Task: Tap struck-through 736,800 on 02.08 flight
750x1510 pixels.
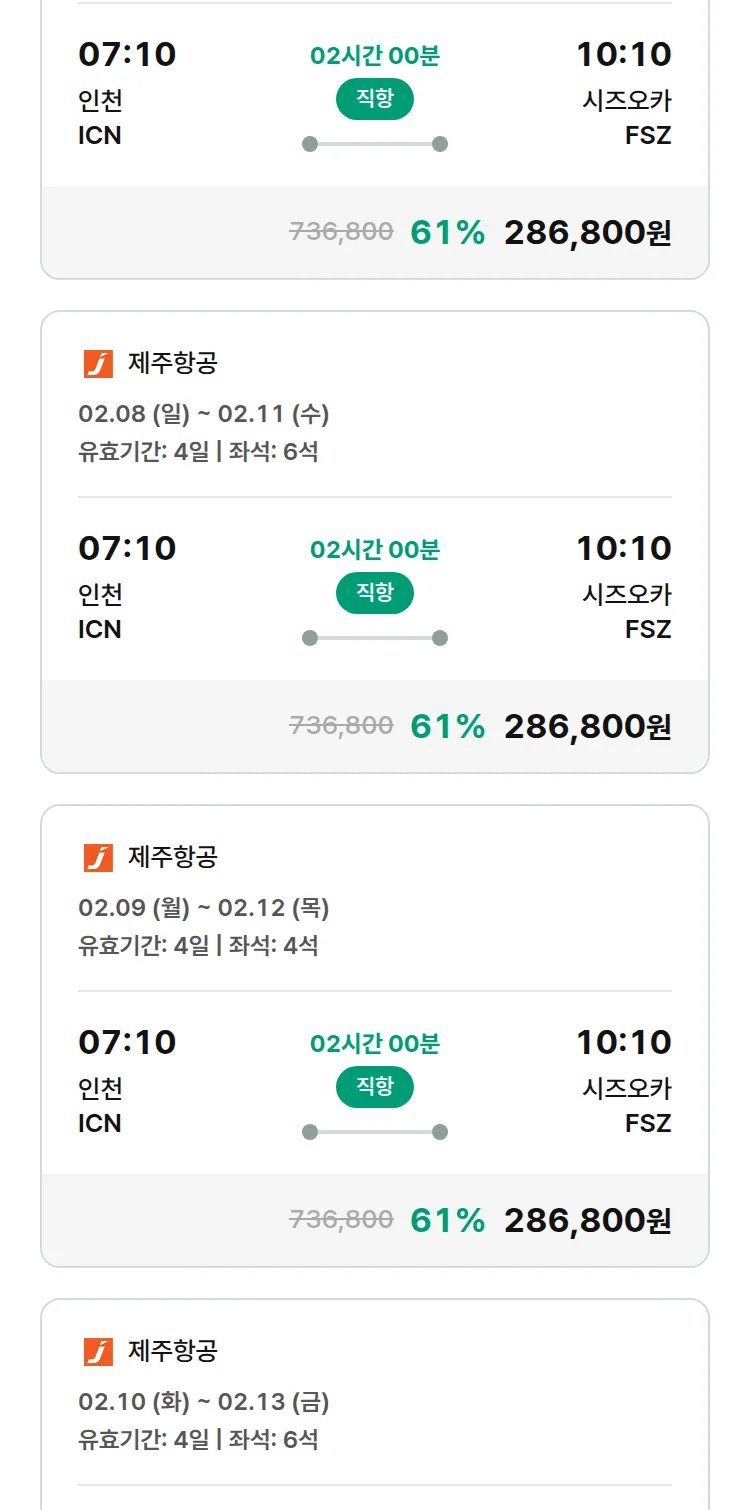Action: (x=341, y=726)
